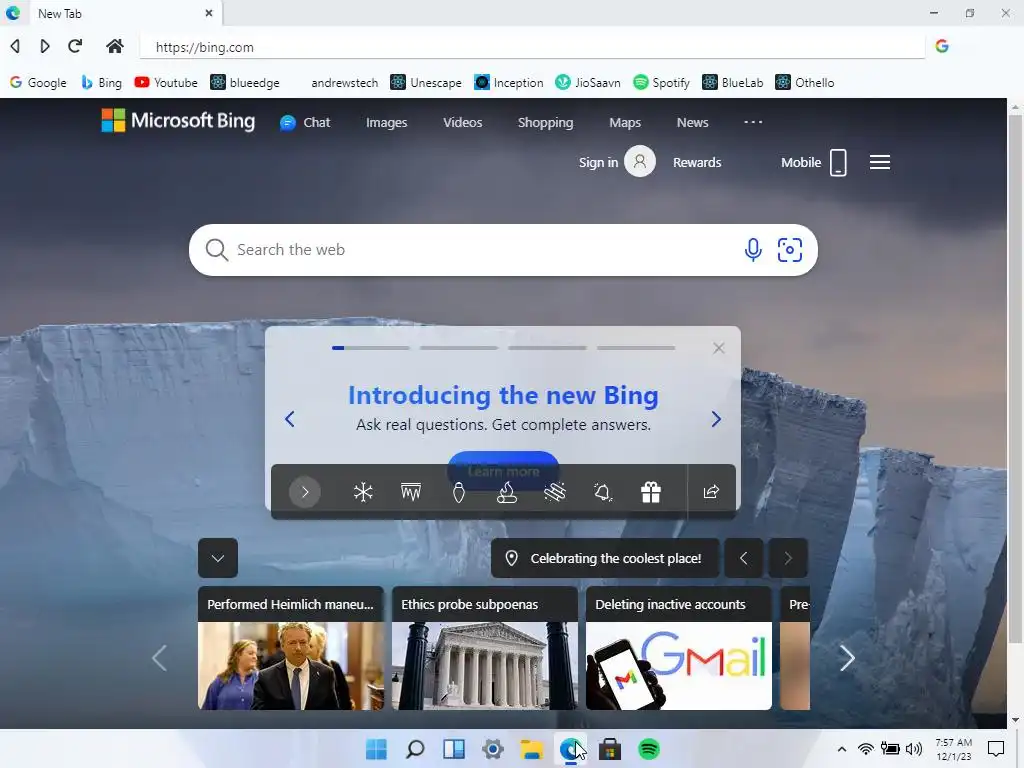Select the campfire effect icon
This screenshot has width=1024, height=768.
pos(507,492)
